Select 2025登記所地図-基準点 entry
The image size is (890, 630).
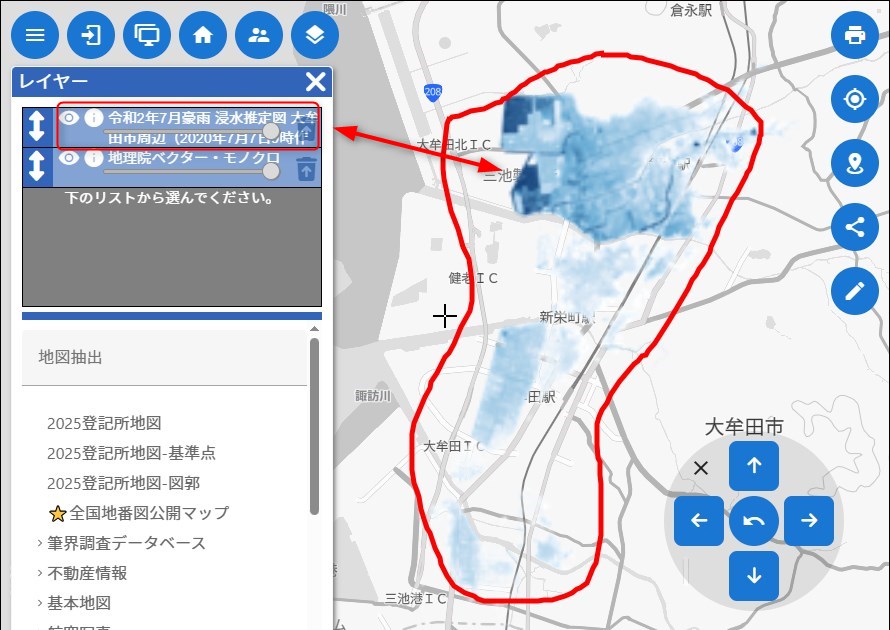[x=131, y=453]
